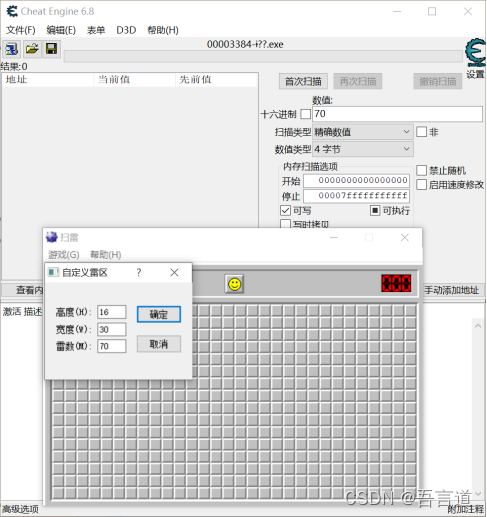
Task: Click 取消 in the custom field dialog
Action: point(159,344)
